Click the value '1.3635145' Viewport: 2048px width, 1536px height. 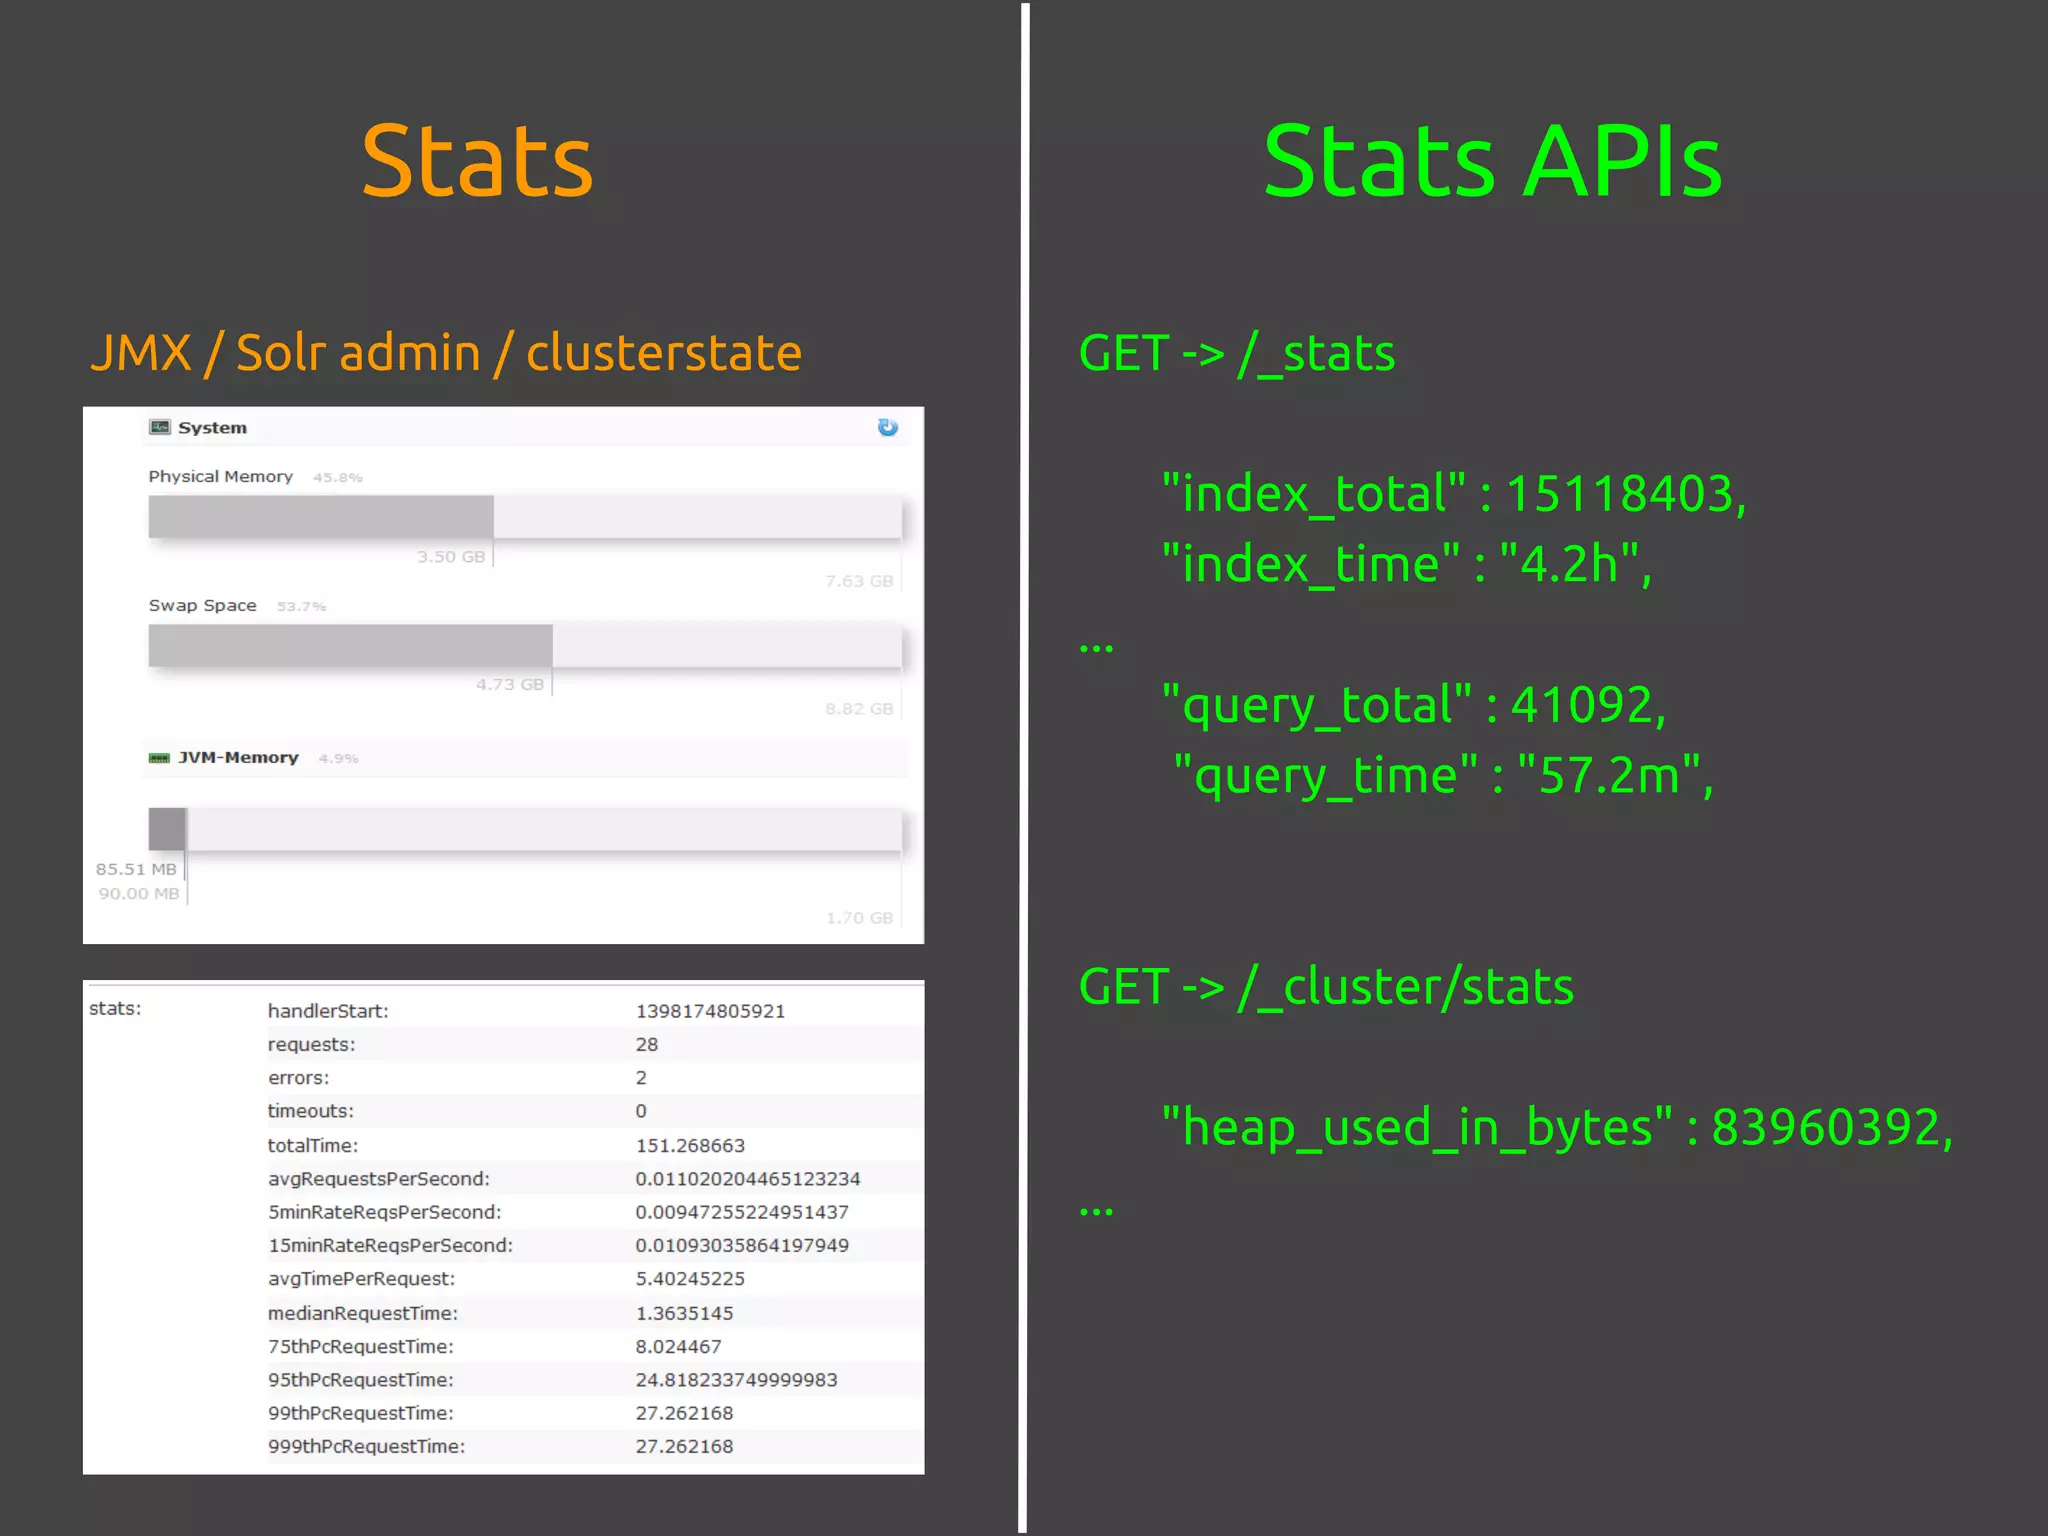click(x=684, y=1313)
